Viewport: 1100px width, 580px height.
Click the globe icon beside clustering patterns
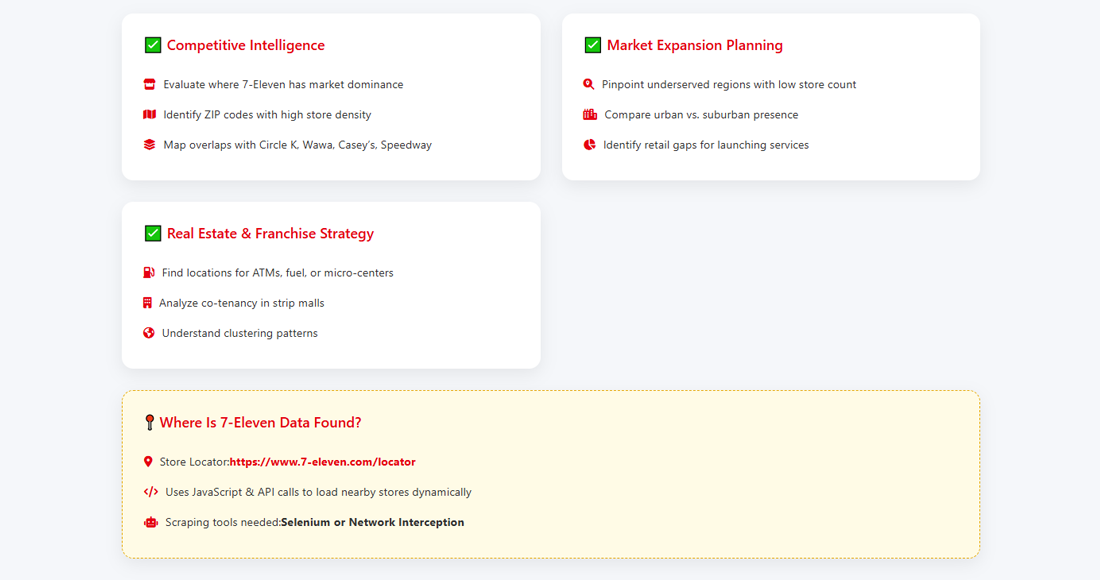point(149,333)
